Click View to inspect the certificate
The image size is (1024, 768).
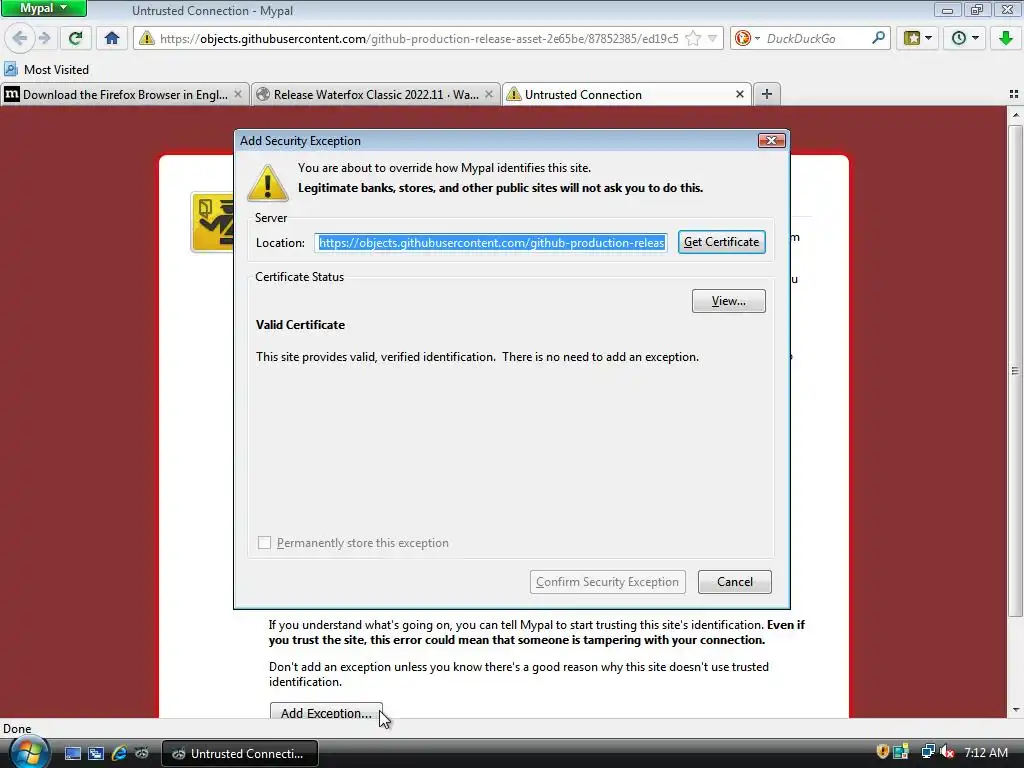[x=729, y=301]
